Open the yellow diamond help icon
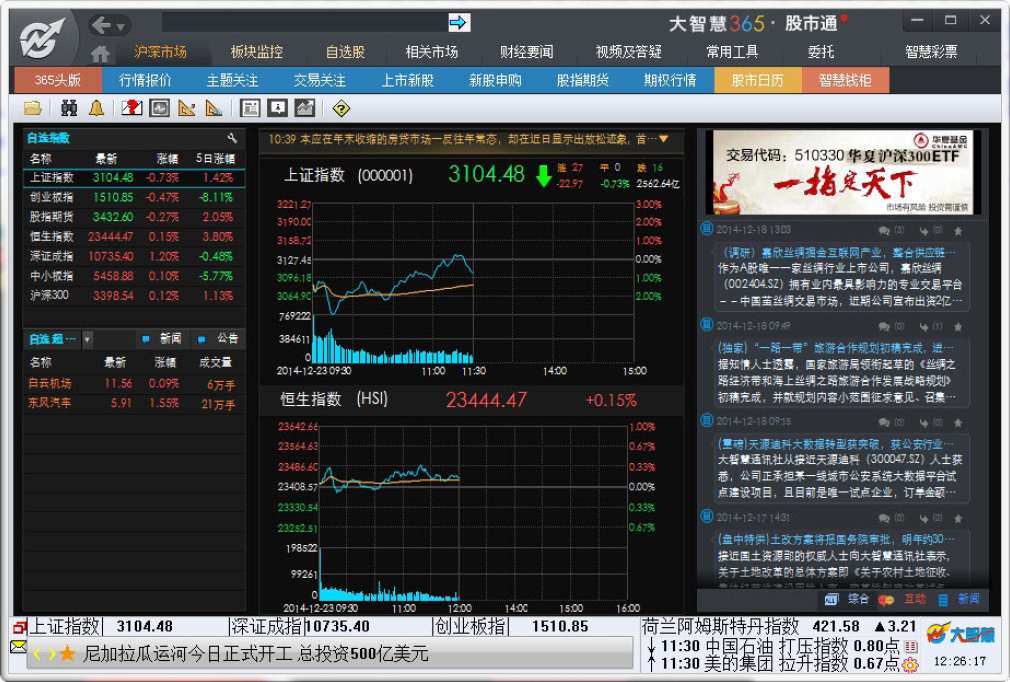 coord(341,109)
